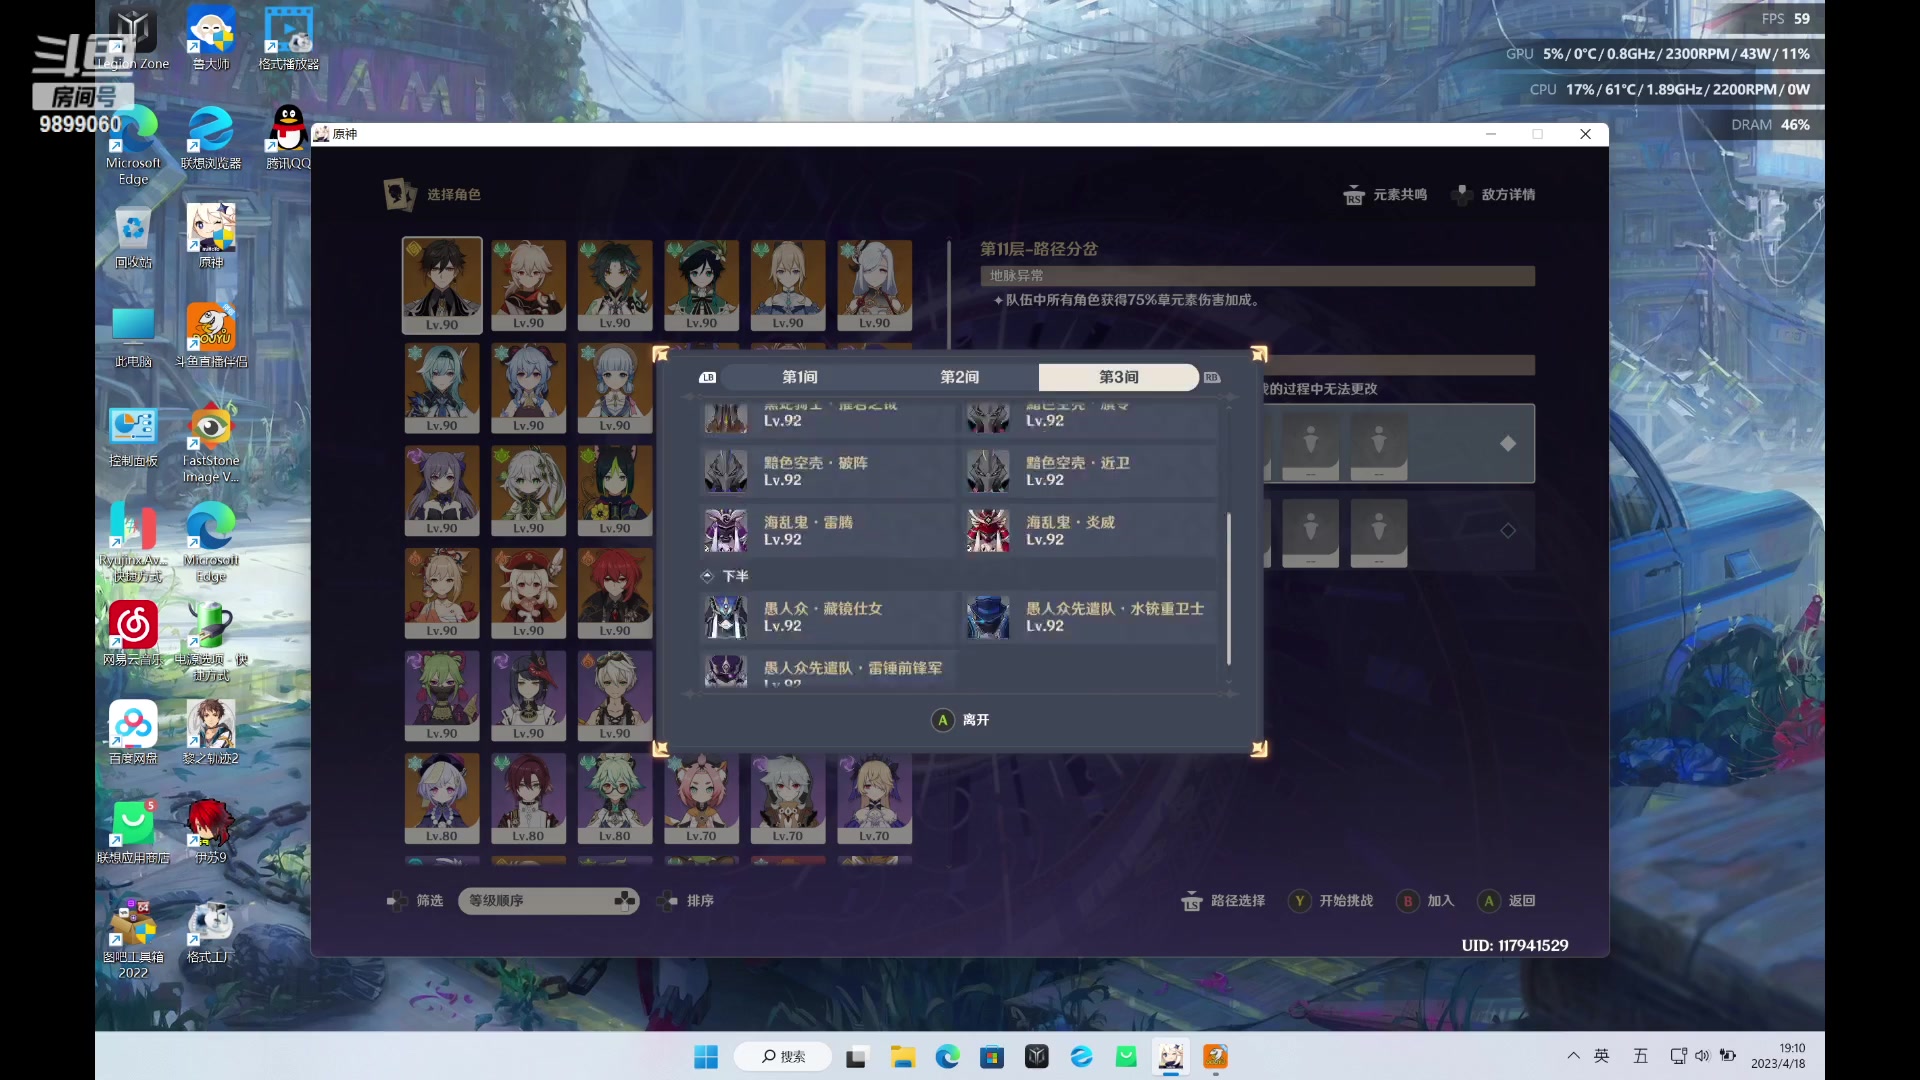Image resolution: width=1920 pixels, height=1080 pixels.
Task: Open the 鲁大师 desktop shortcut
Action: [211, 40]
